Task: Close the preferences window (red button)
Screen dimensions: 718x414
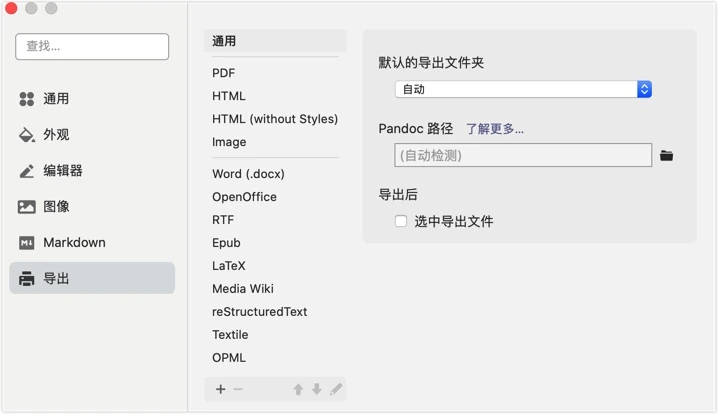Action: 11,8
